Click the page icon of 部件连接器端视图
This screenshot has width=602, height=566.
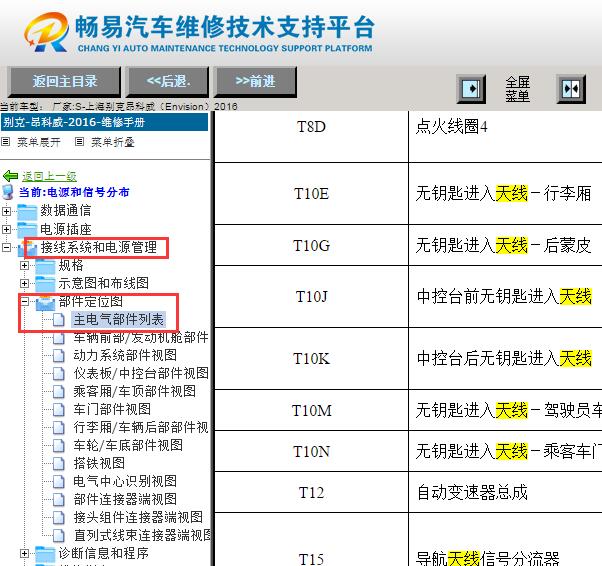58,500
